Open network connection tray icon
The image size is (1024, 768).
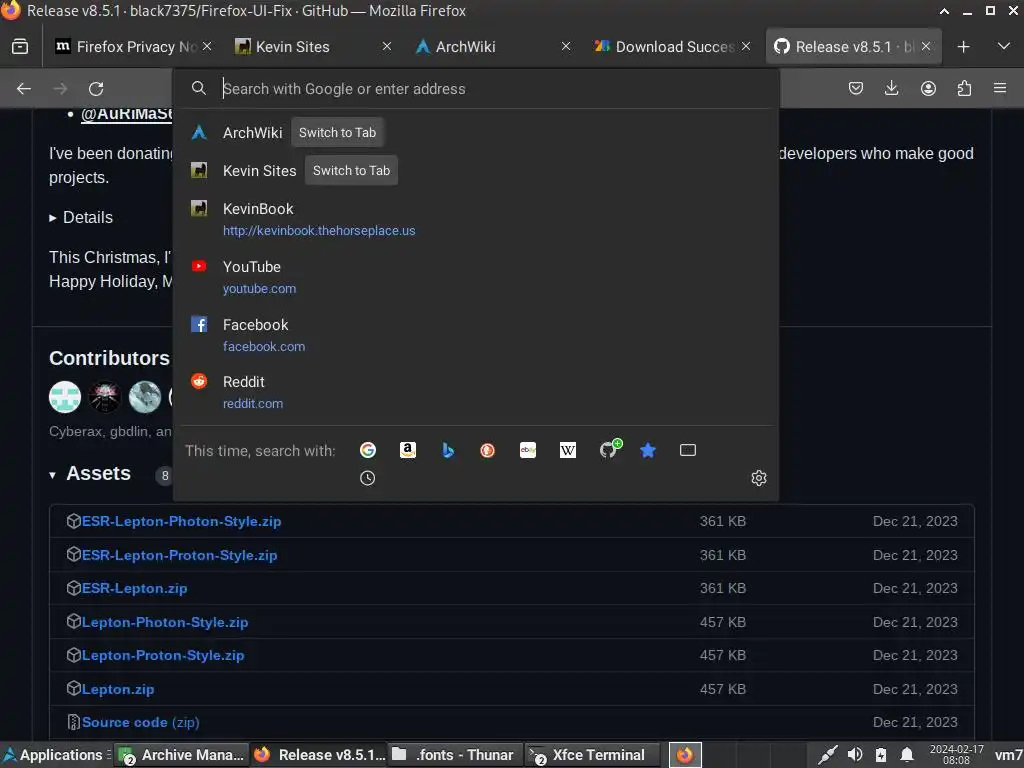pos(828,755)
